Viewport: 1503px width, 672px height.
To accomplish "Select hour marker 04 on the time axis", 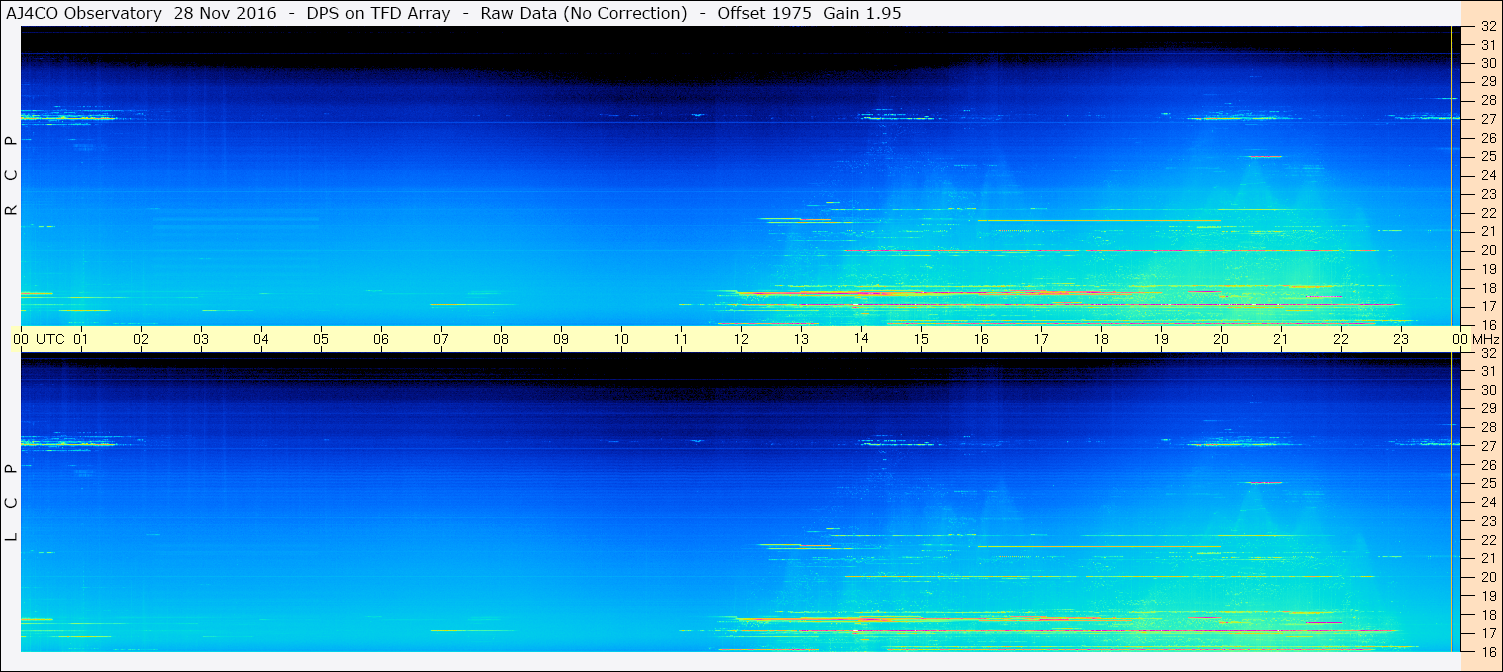I will (261, 339).
